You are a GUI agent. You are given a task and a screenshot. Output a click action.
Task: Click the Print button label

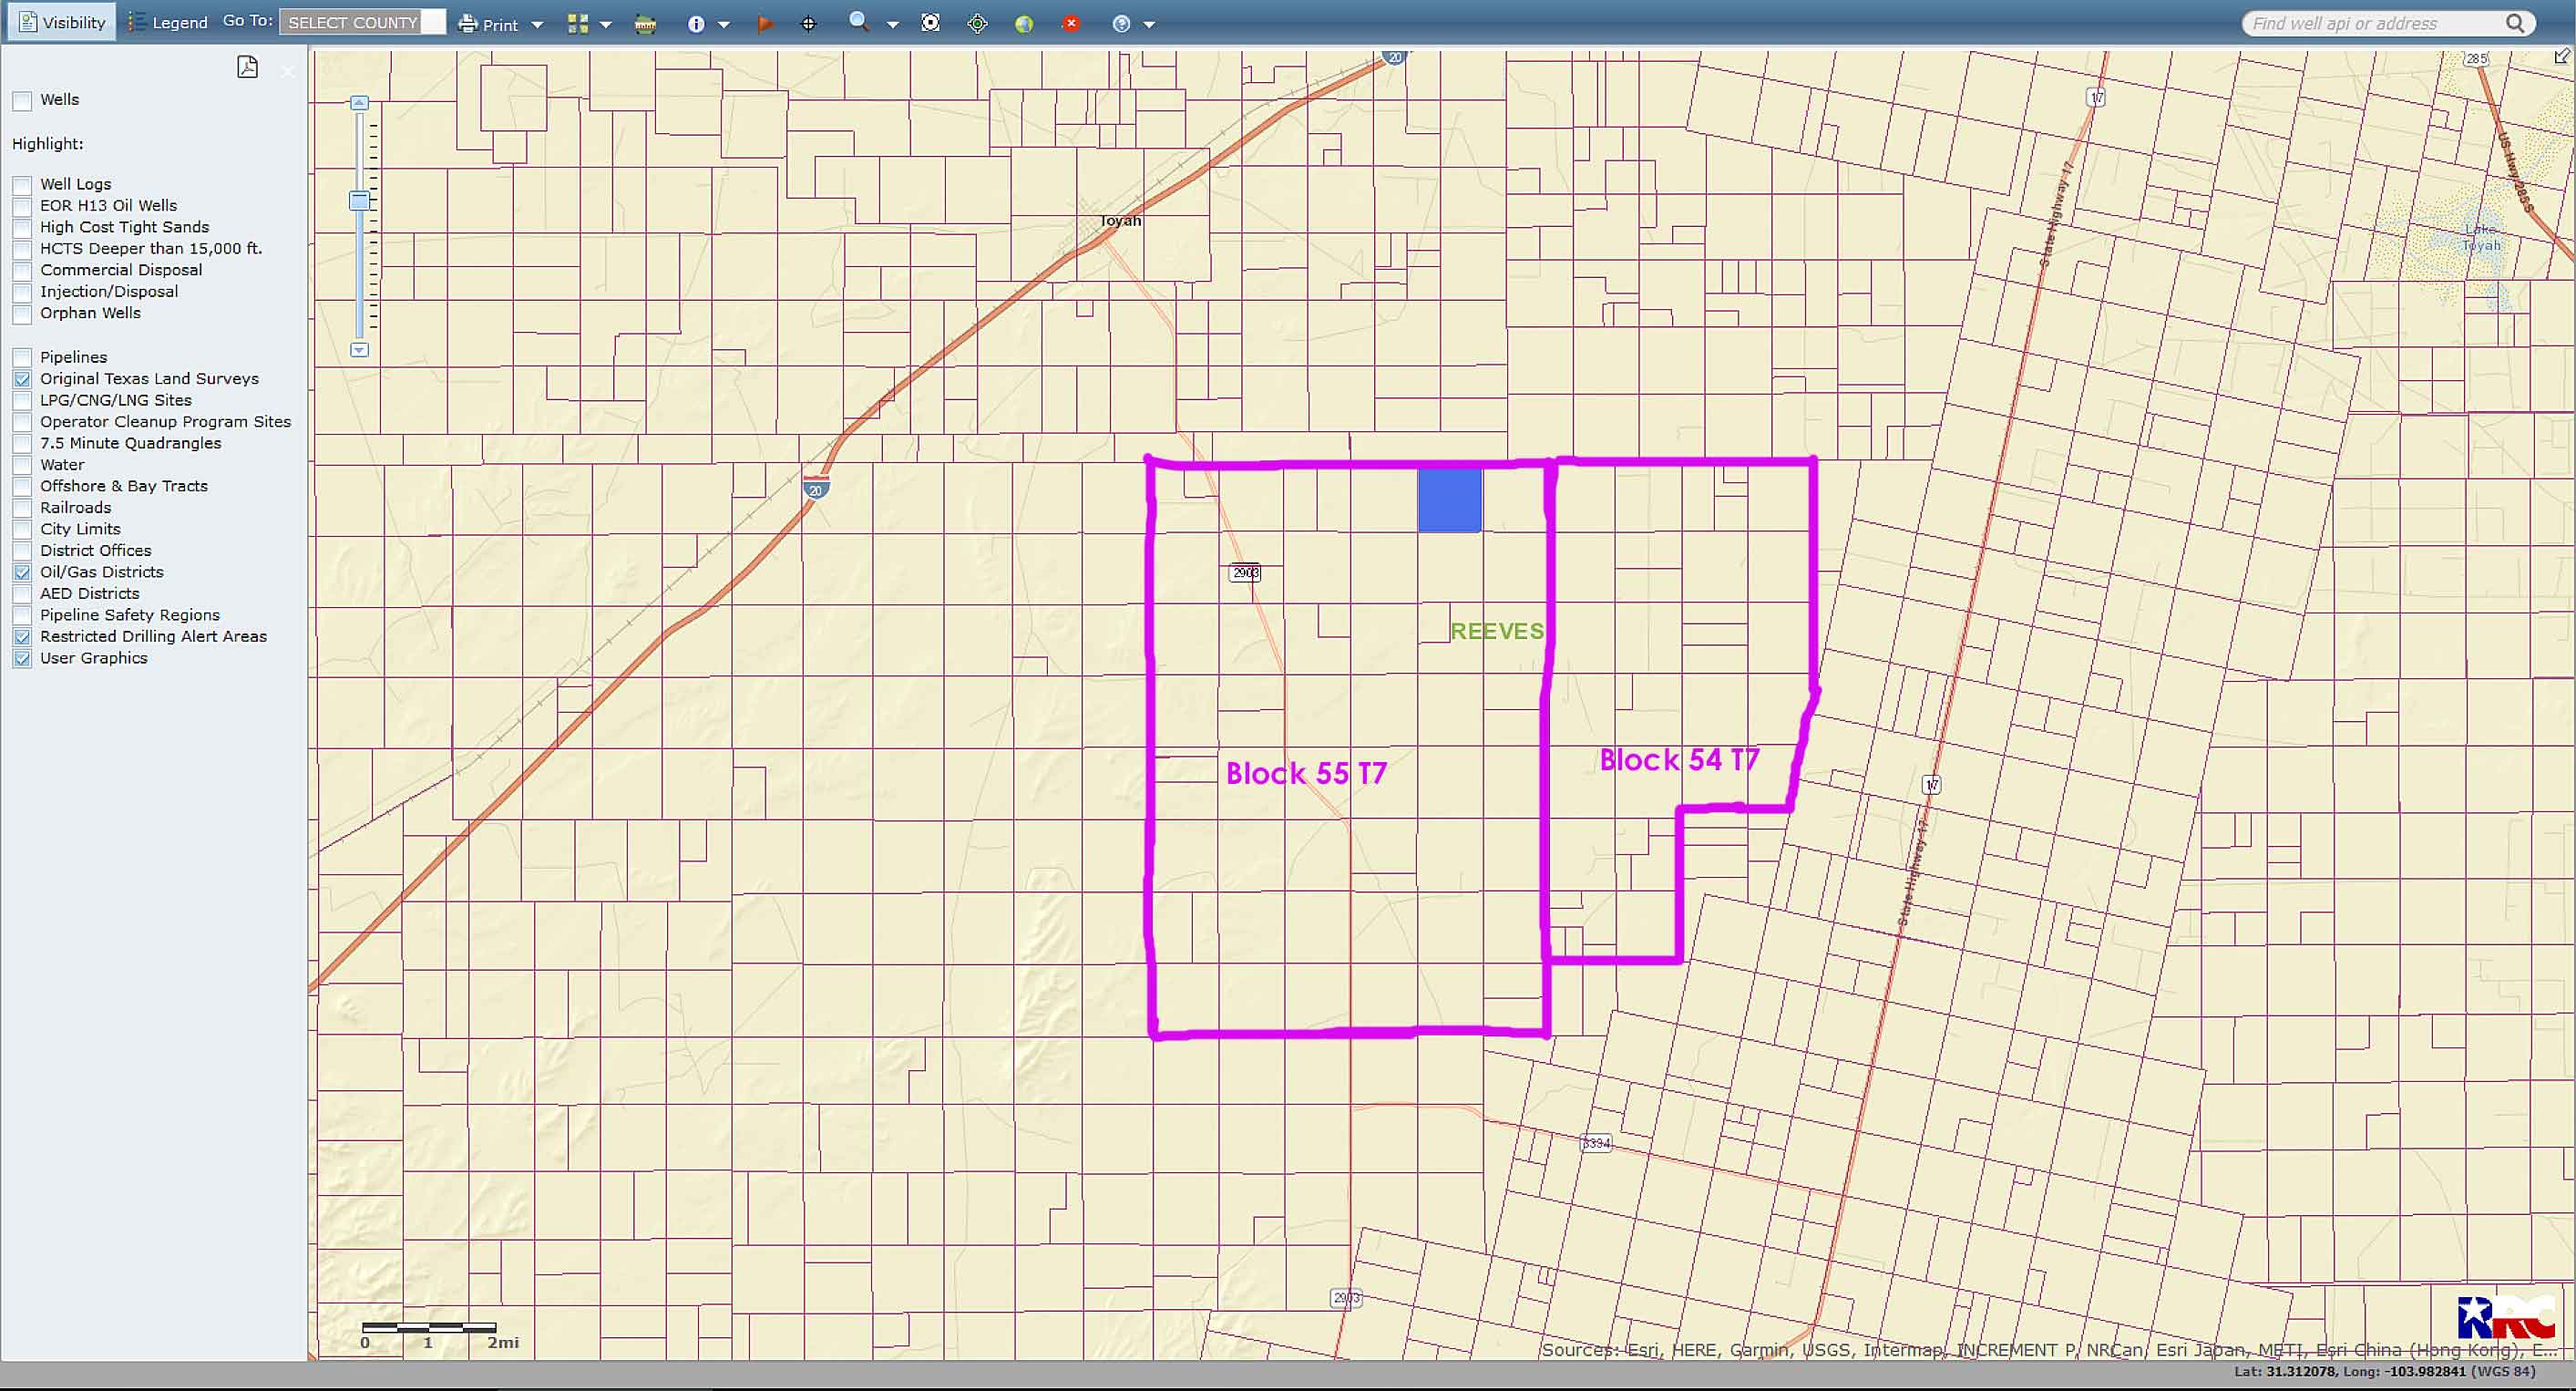500,25
